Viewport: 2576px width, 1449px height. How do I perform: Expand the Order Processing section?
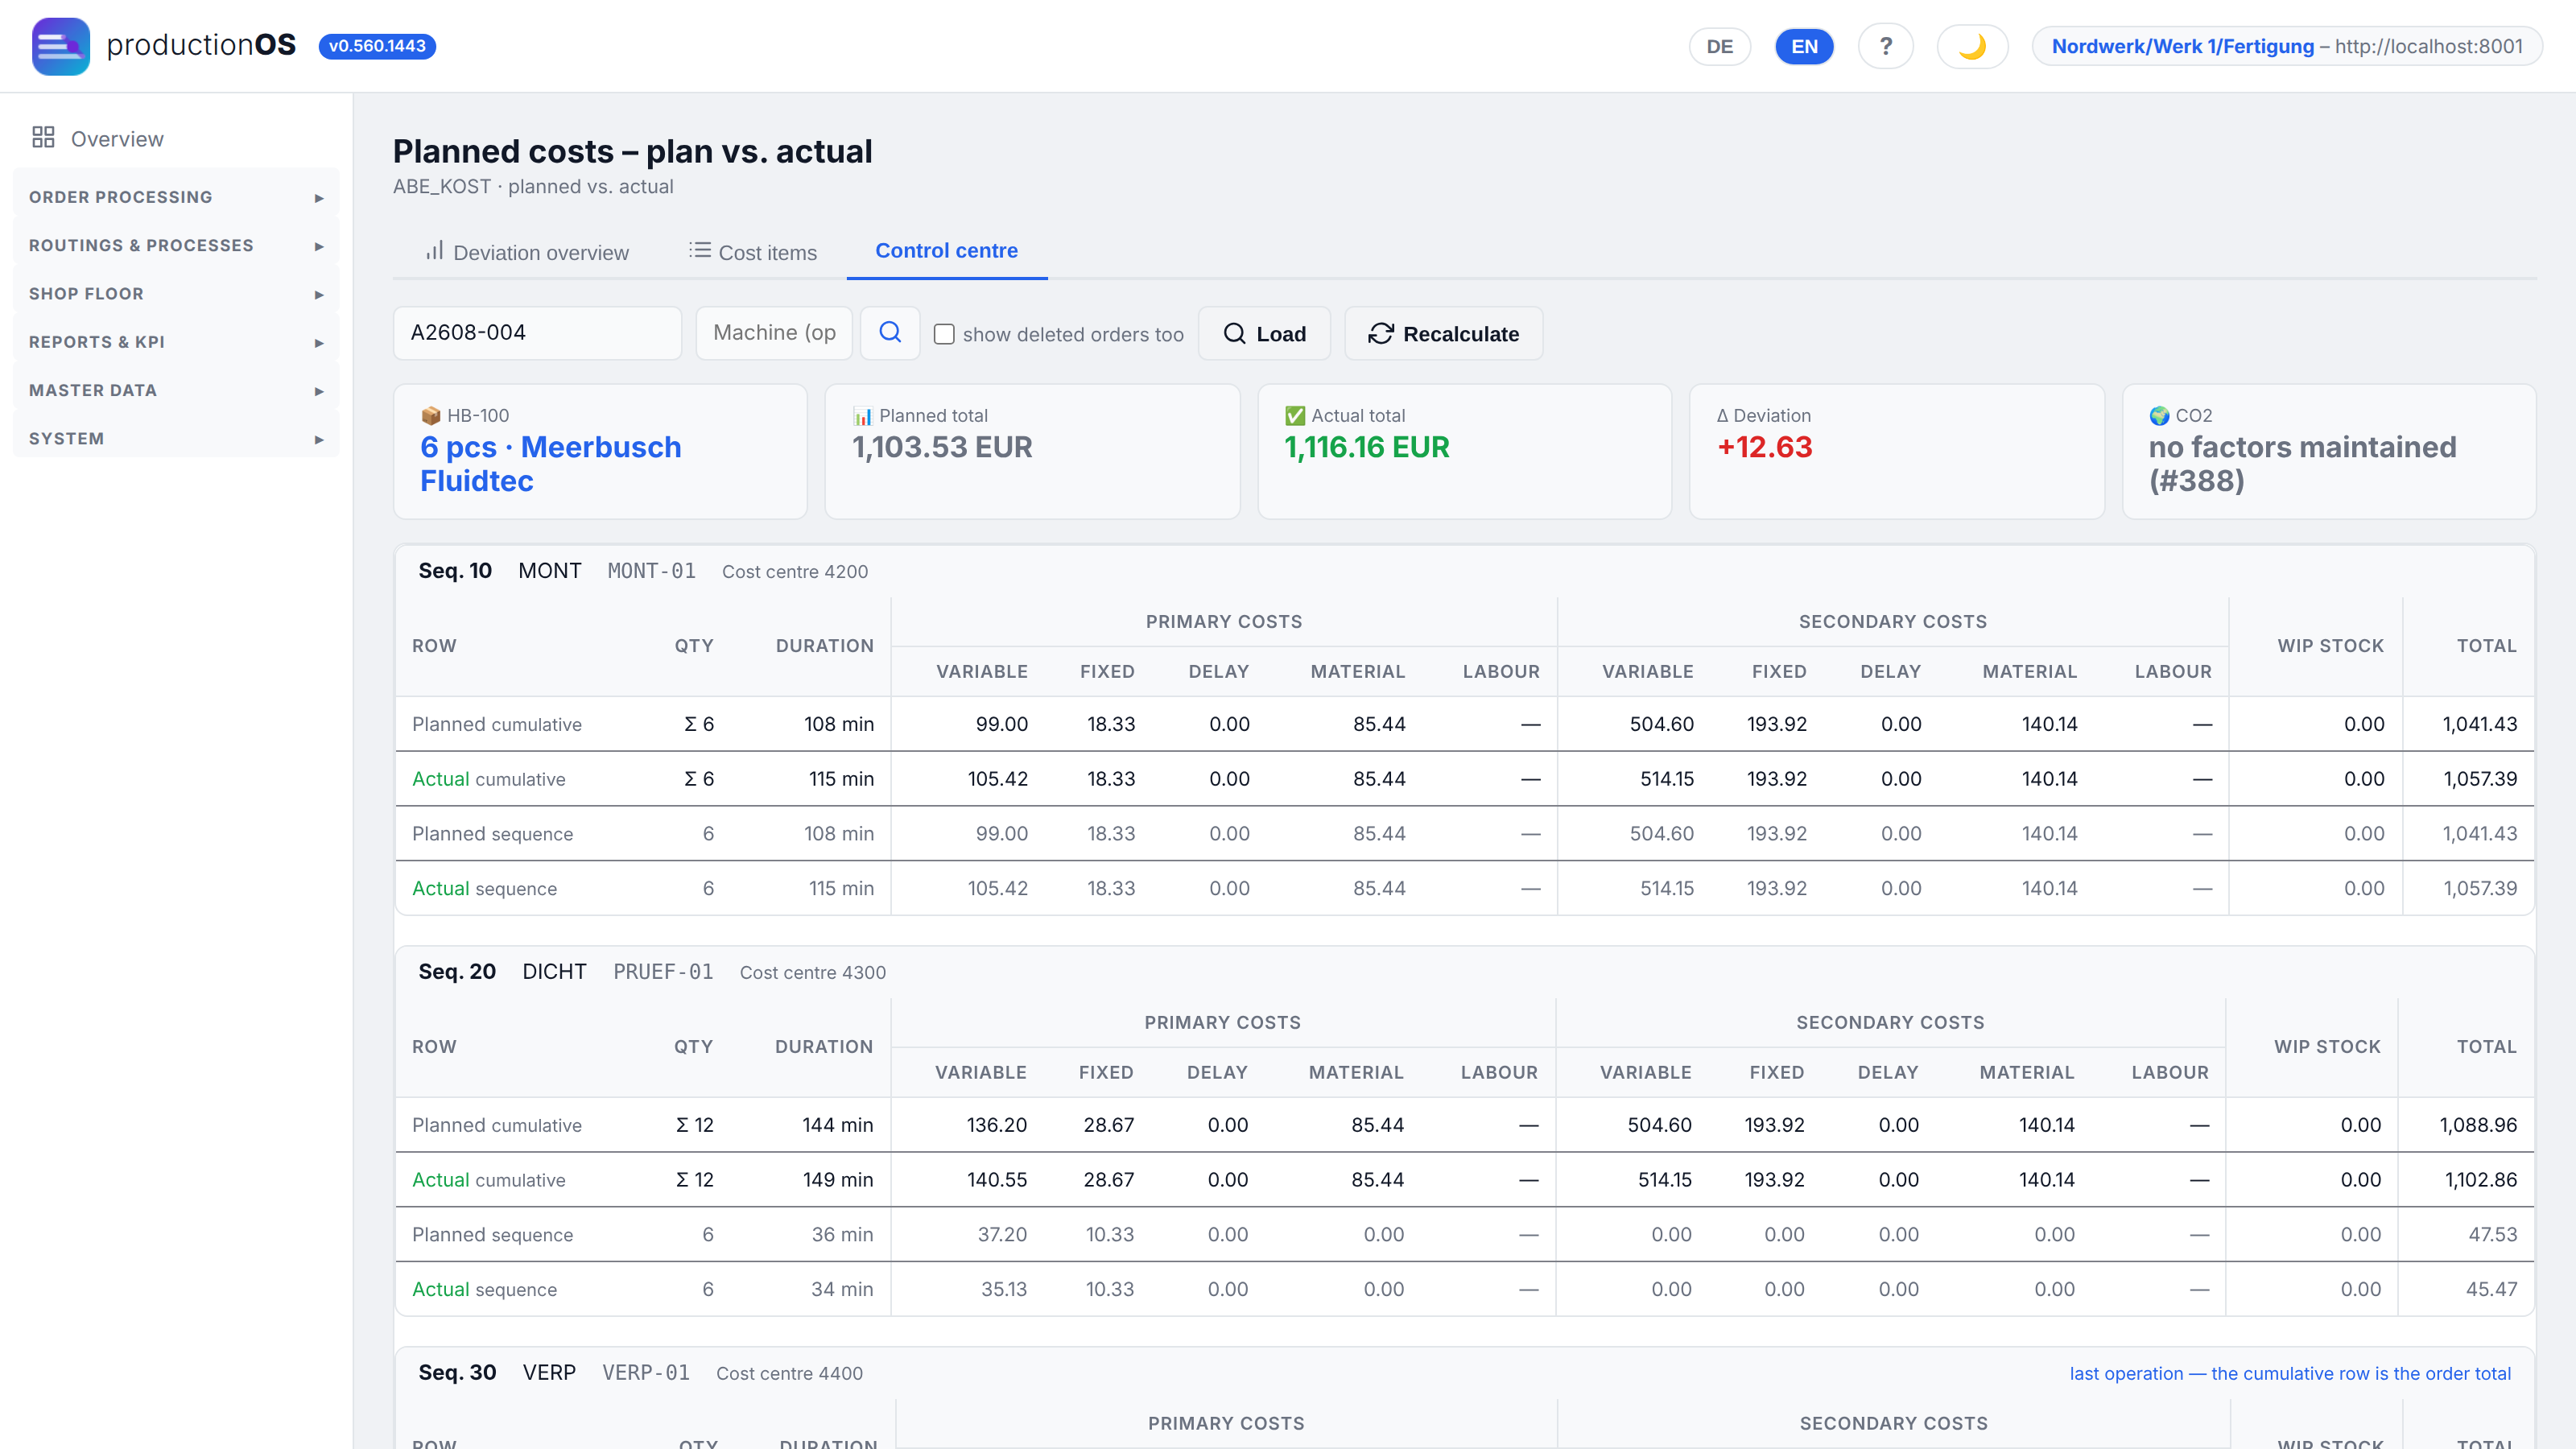click(176, 197)
